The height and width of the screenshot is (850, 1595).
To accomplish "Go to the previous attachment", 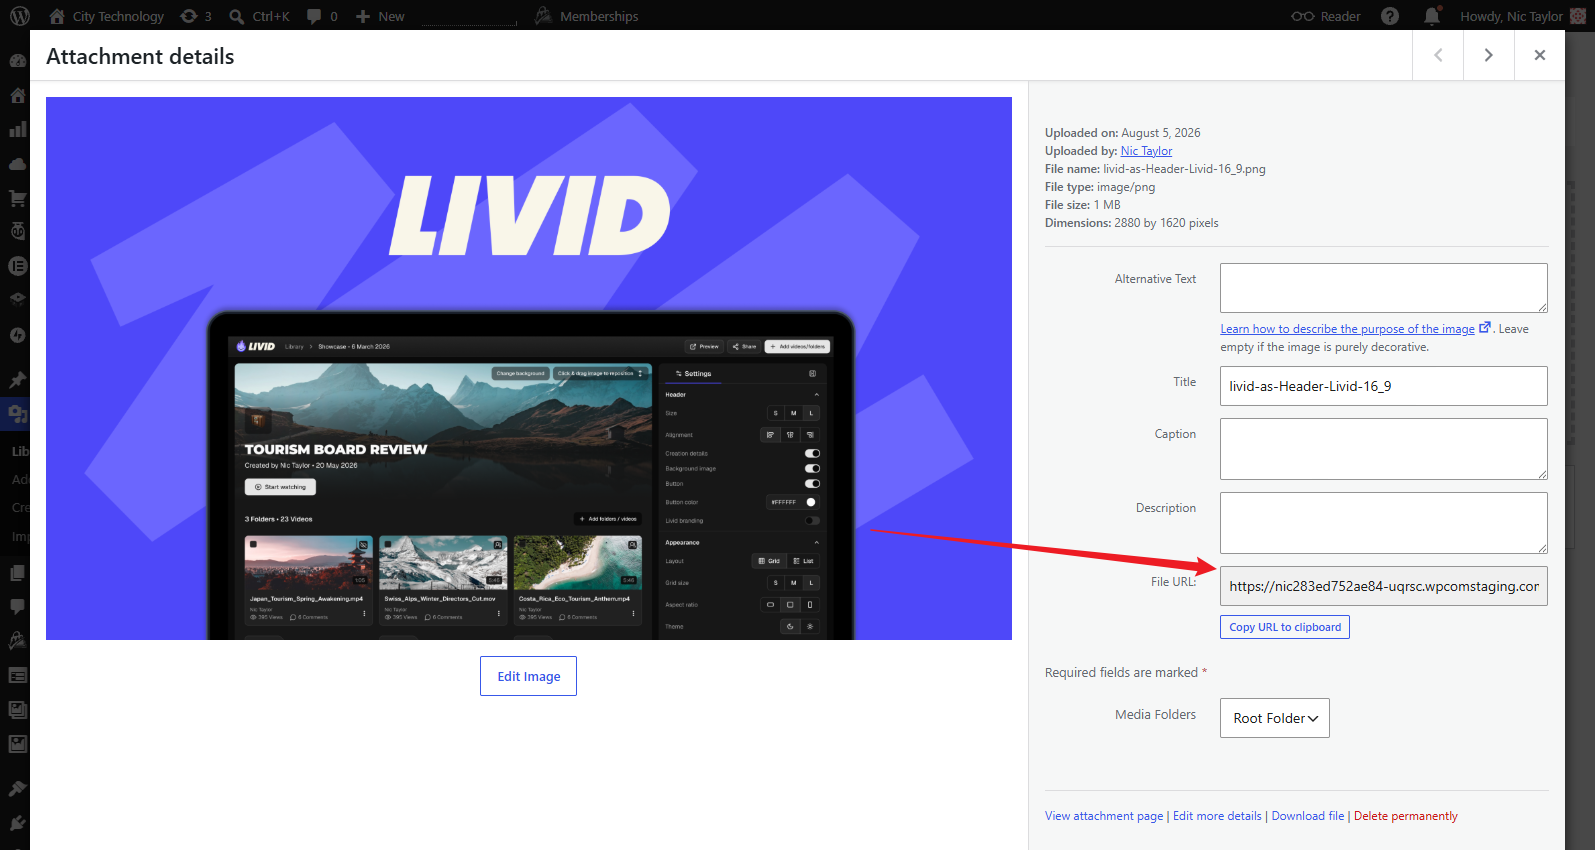I will tap(1438, 56).
